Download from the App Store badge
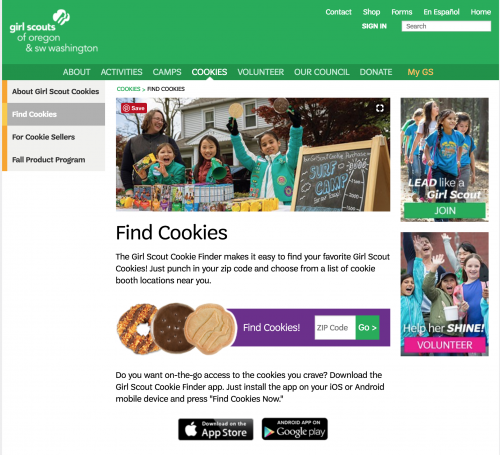 coord(216,429)
